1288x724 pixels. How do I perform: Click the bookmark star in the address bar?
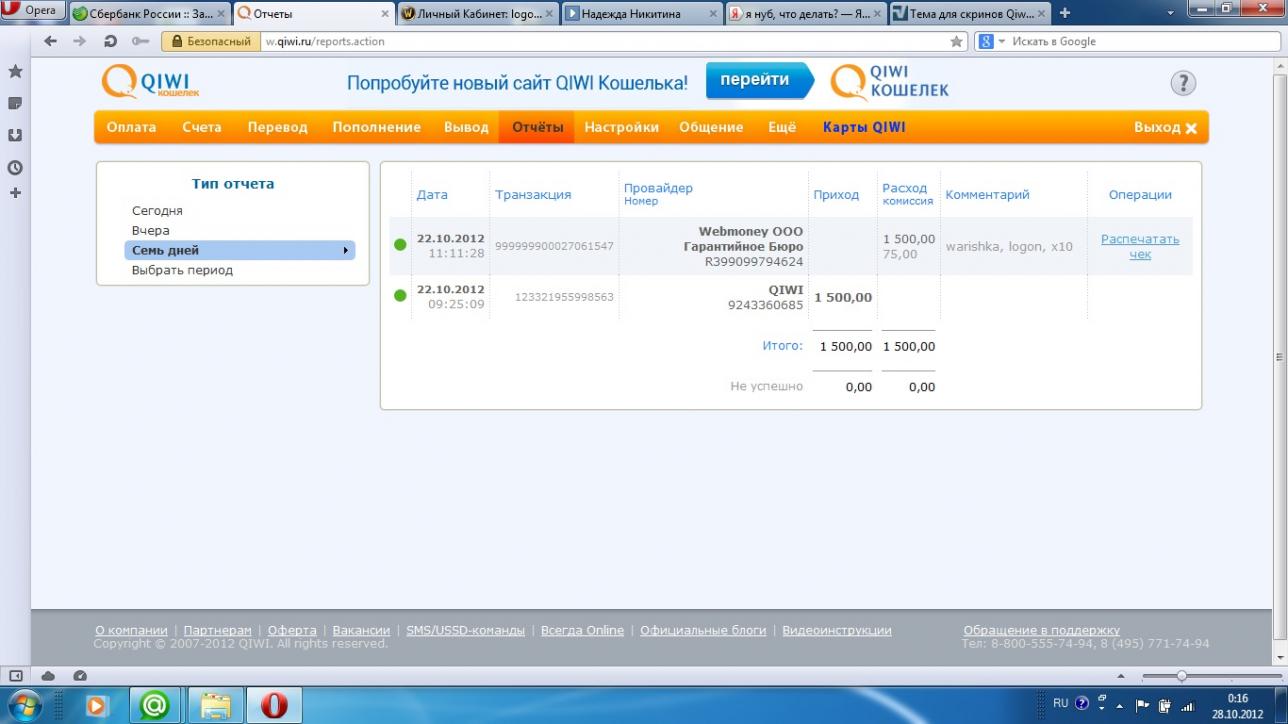(956, 42)
